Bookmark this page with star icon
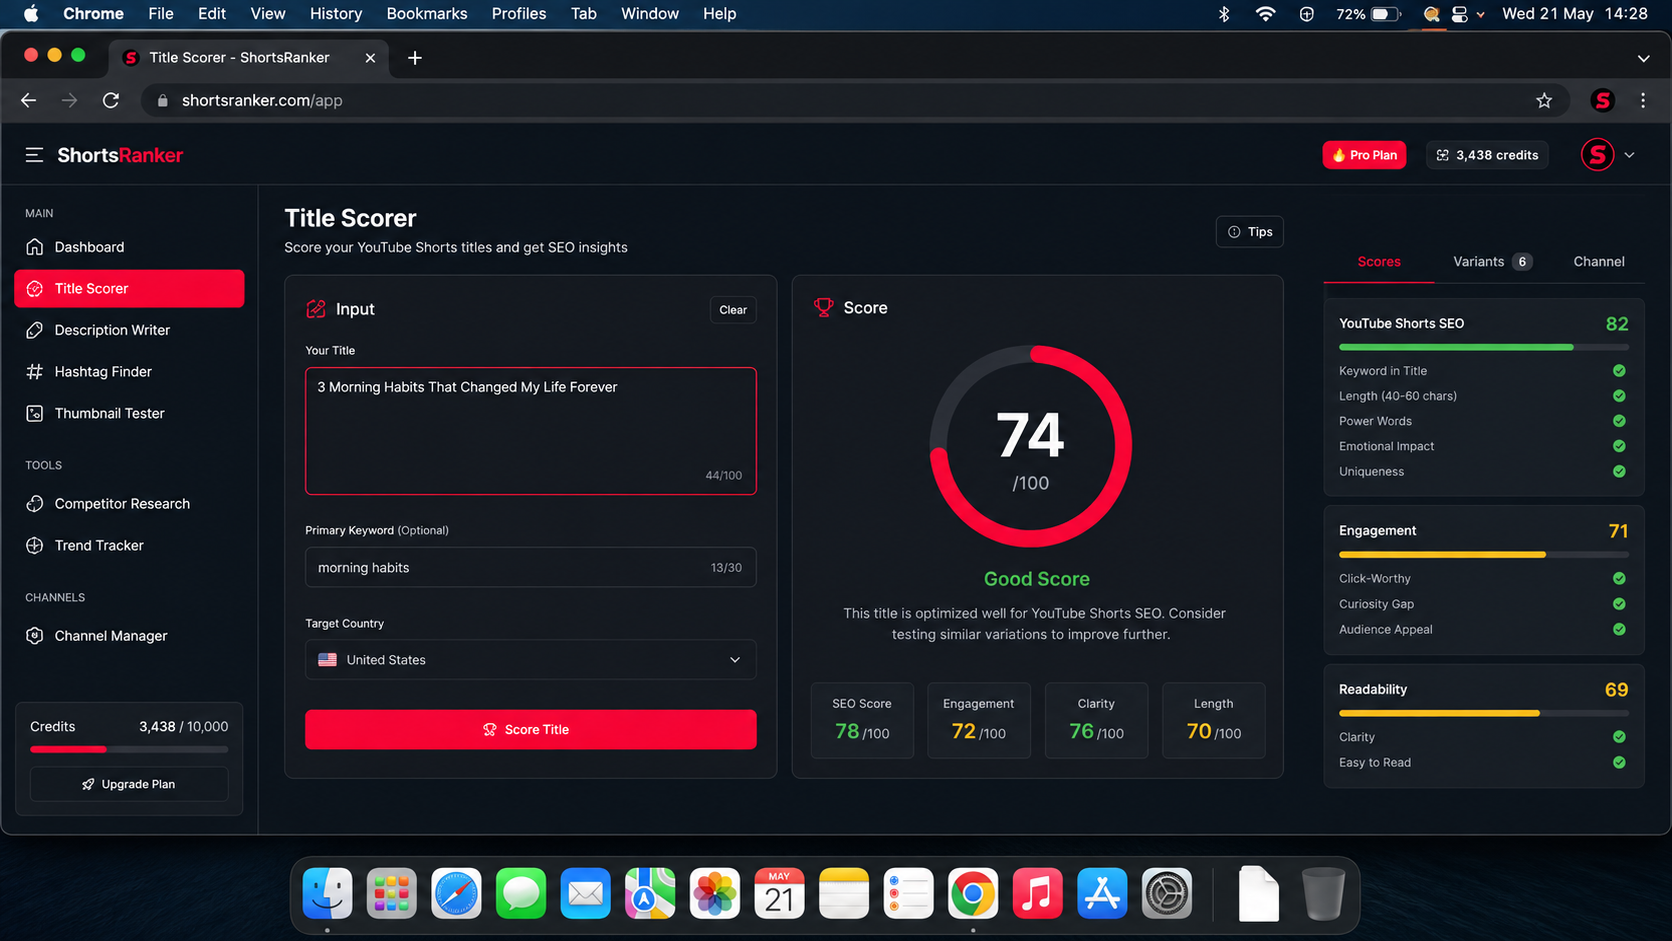This screenshot has height=941, width=1672. click(1544, 100)
